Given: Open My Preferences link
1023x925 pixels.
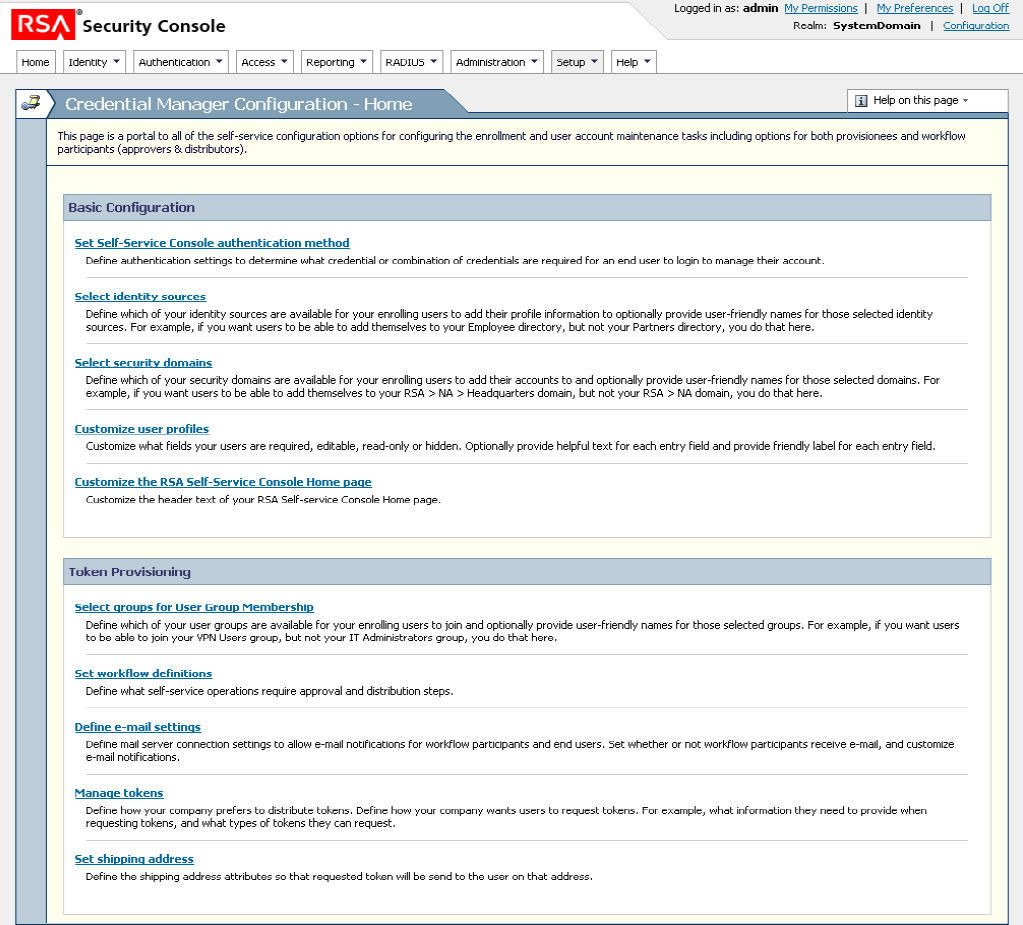Looking at the screenshot, I should (915, 8).
